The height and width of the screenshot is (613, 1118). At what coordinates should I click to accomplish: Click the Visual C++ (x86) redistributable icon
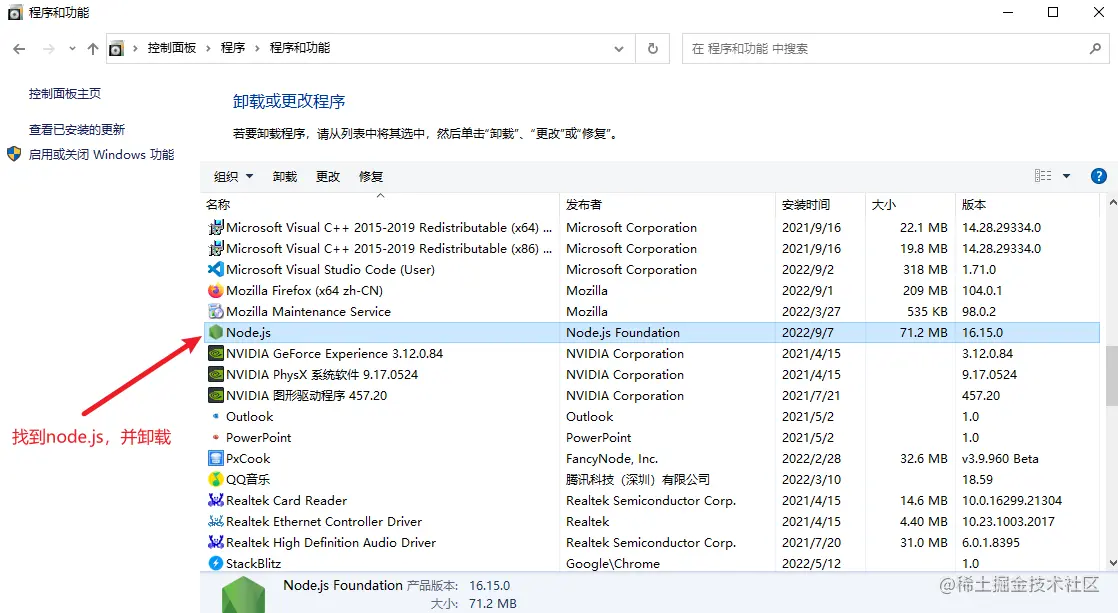215,248
